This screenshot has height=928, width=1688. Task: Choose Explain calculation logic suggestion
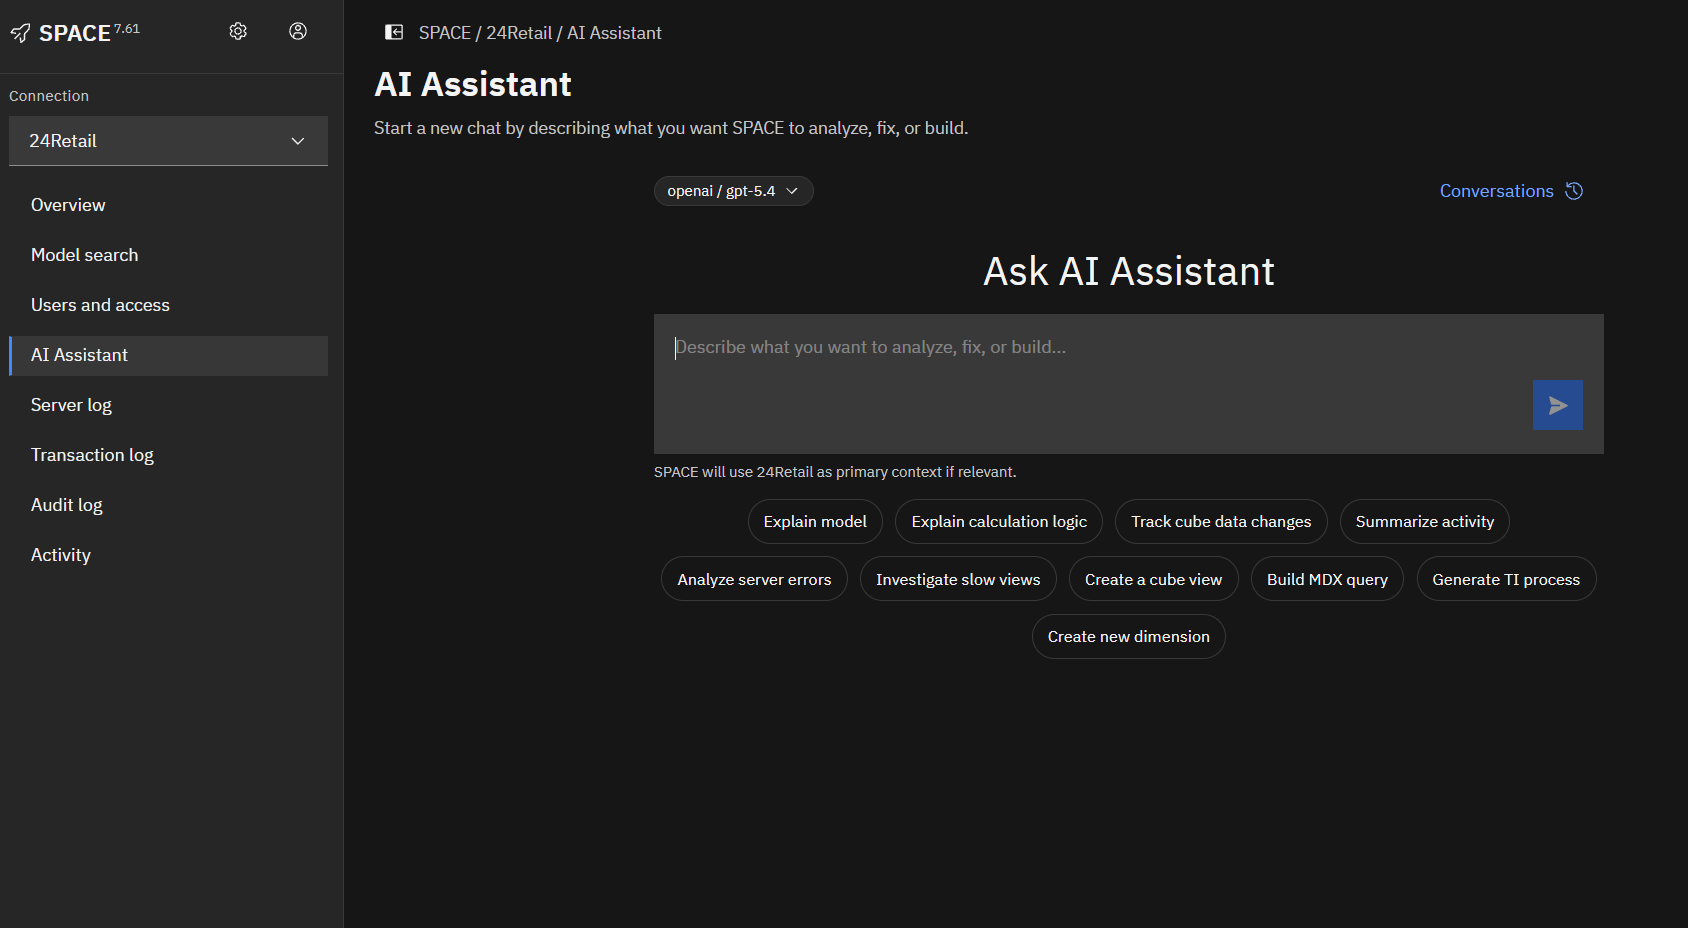click(999, 522)
